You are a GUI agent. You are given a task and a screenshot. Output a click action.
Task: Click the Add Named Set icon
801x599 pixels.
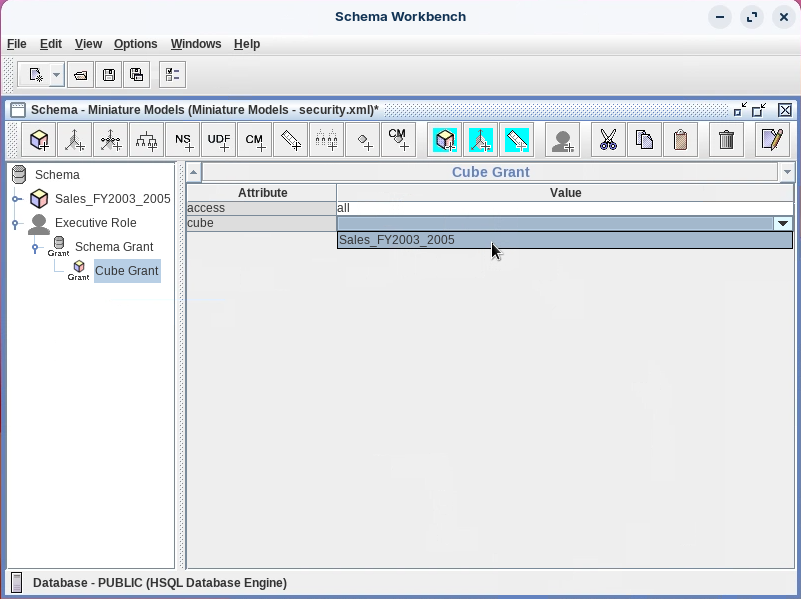tap(183, 139)
